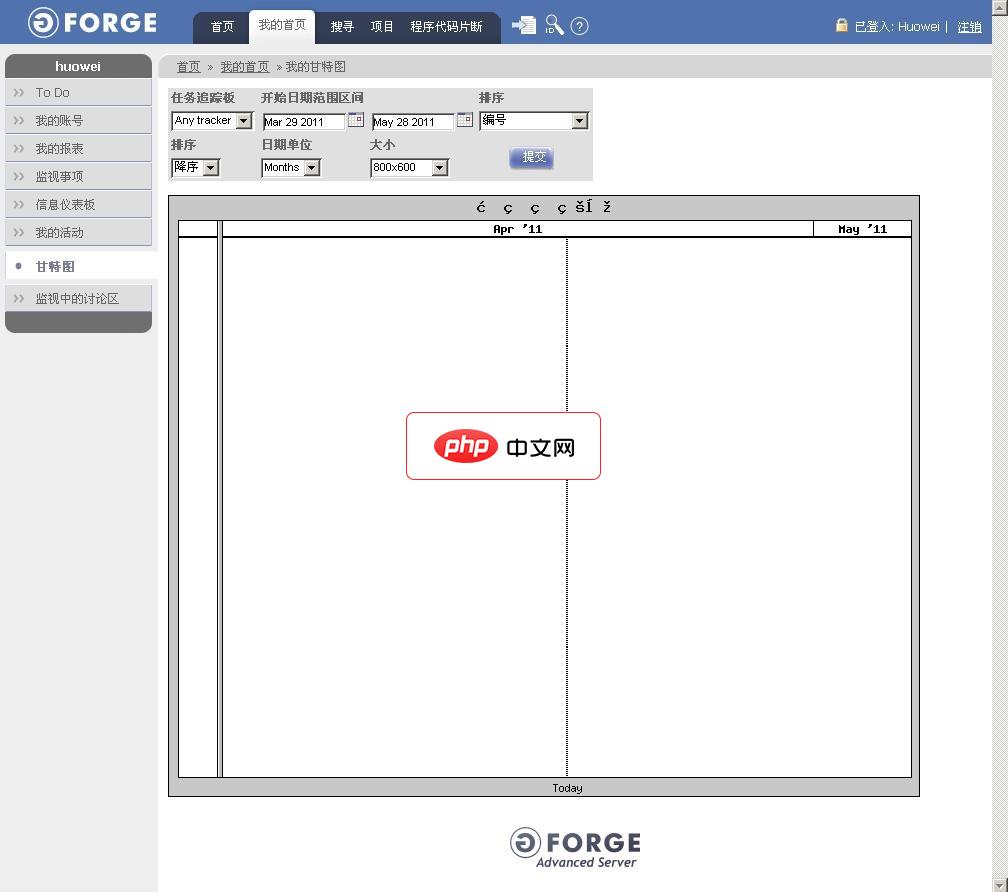1008x892 pixels.
Task: Click the 提交 submit button
Action: pos(532,157)
